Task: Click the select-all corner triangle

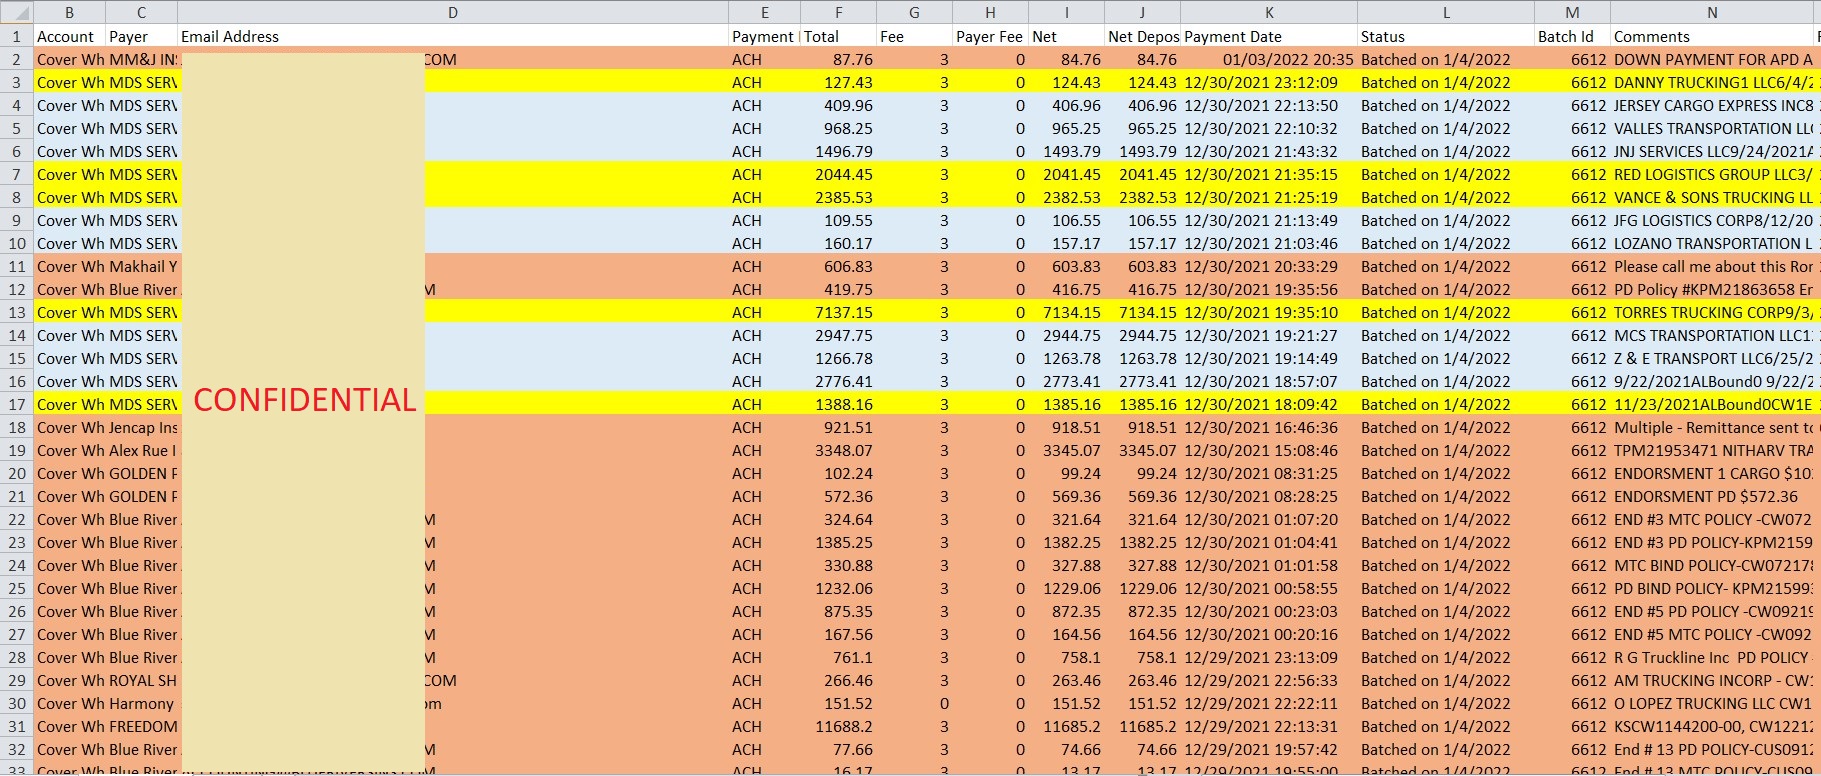Action: pyautogui.click(x=17, y=12)
